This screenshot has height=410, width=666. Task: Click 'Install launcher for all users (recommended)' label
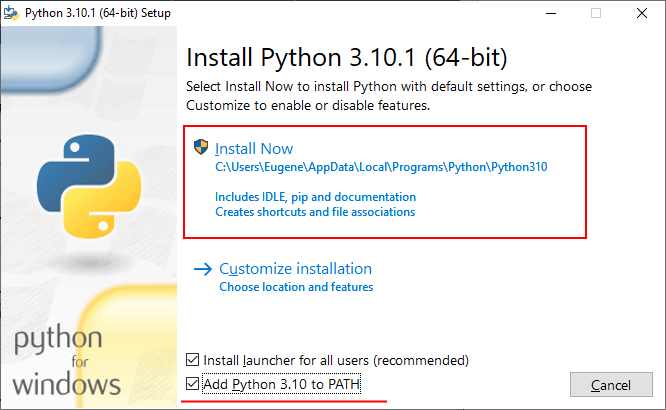coord(336,359)
